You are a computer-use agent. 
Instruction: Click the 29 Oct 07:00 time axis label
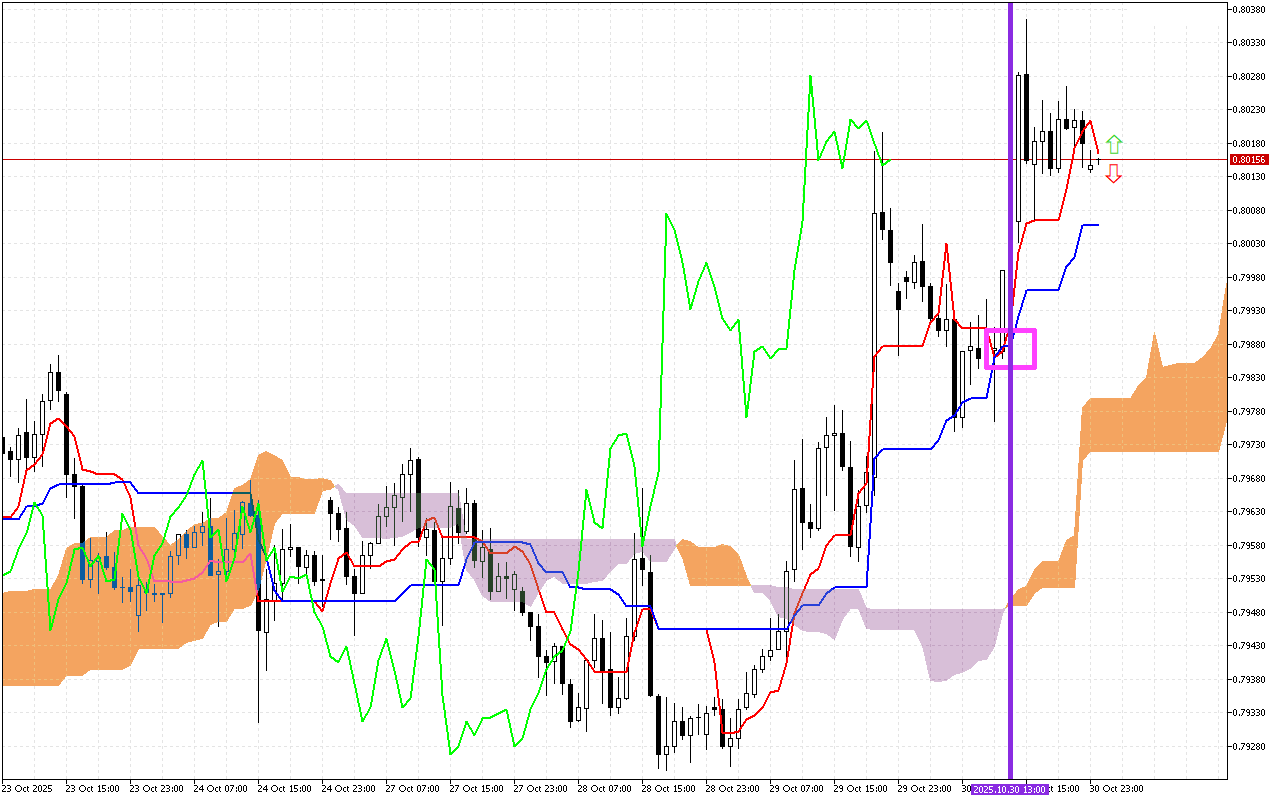point(797,789)
